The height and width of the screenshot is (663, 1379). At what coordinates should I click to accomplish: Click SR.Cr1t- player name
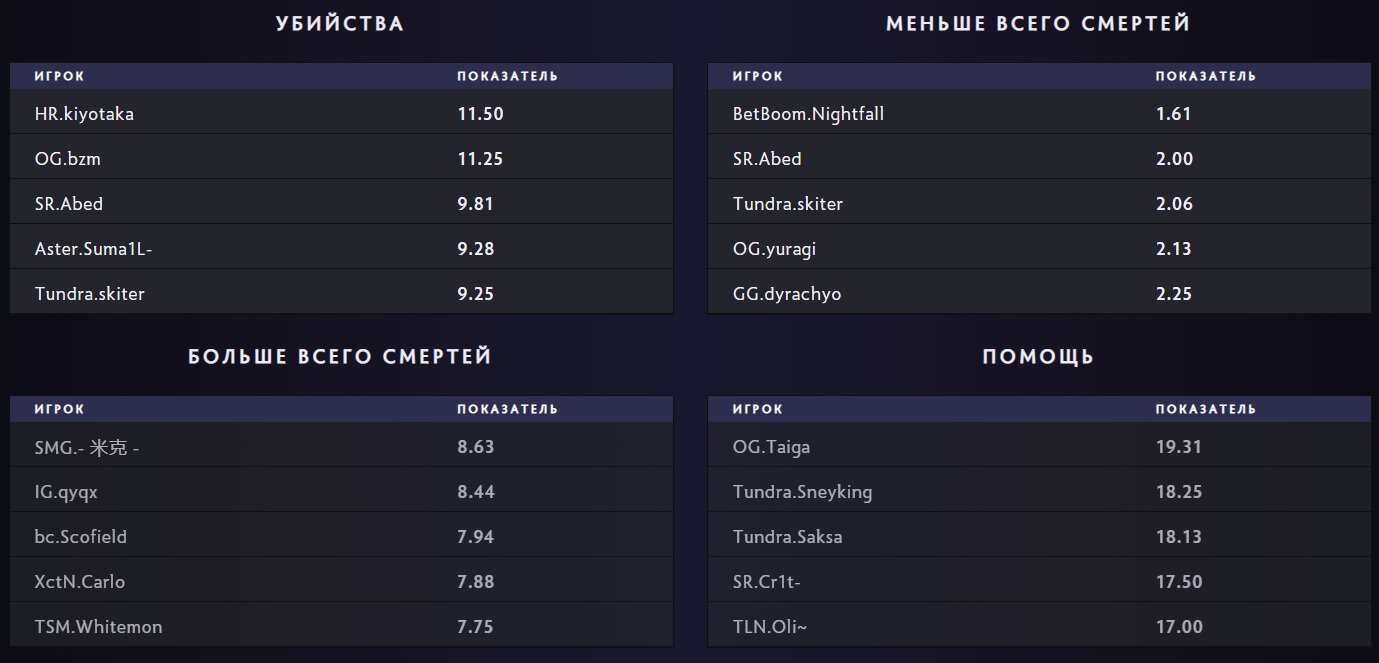click(766, 582)
